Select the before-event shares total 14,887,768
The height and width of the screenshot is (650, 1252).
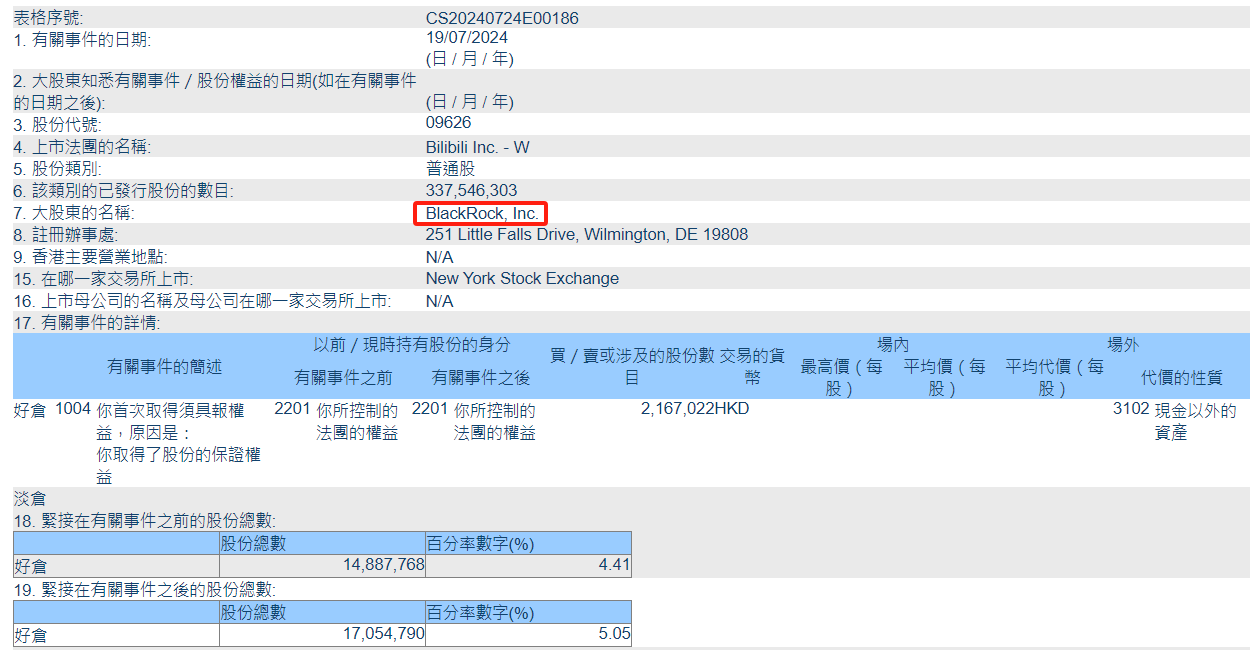tap(384, 565)
